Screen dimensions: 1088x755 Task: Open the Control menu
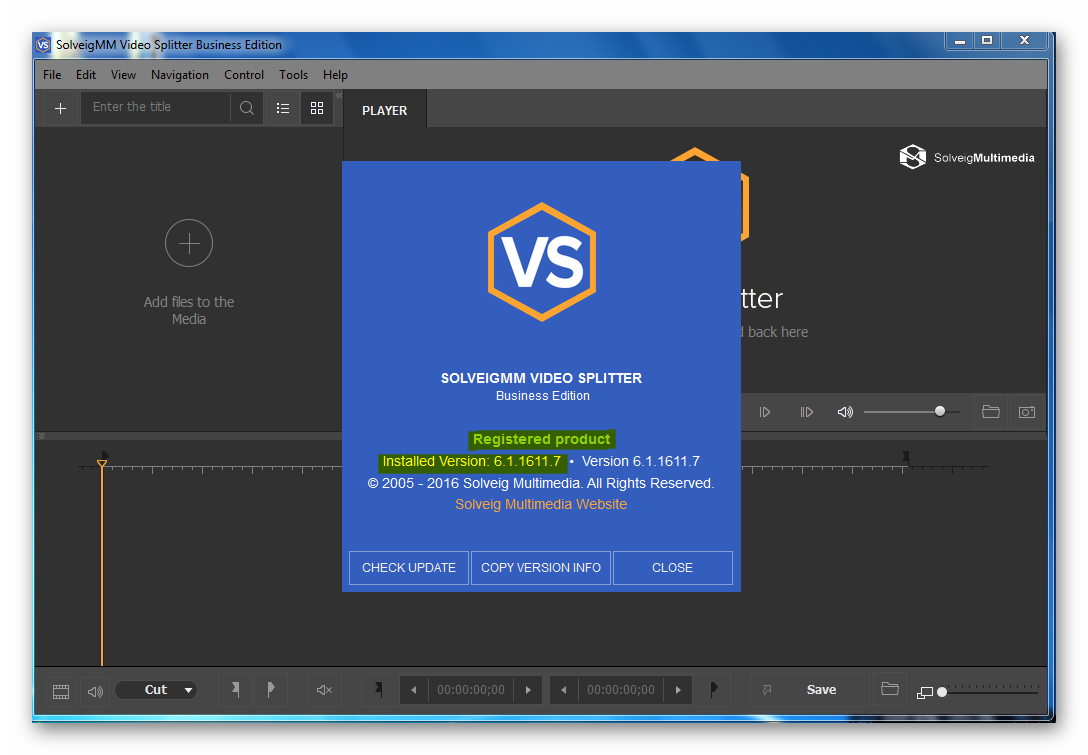pyautogui.click(x=244, y=75)
